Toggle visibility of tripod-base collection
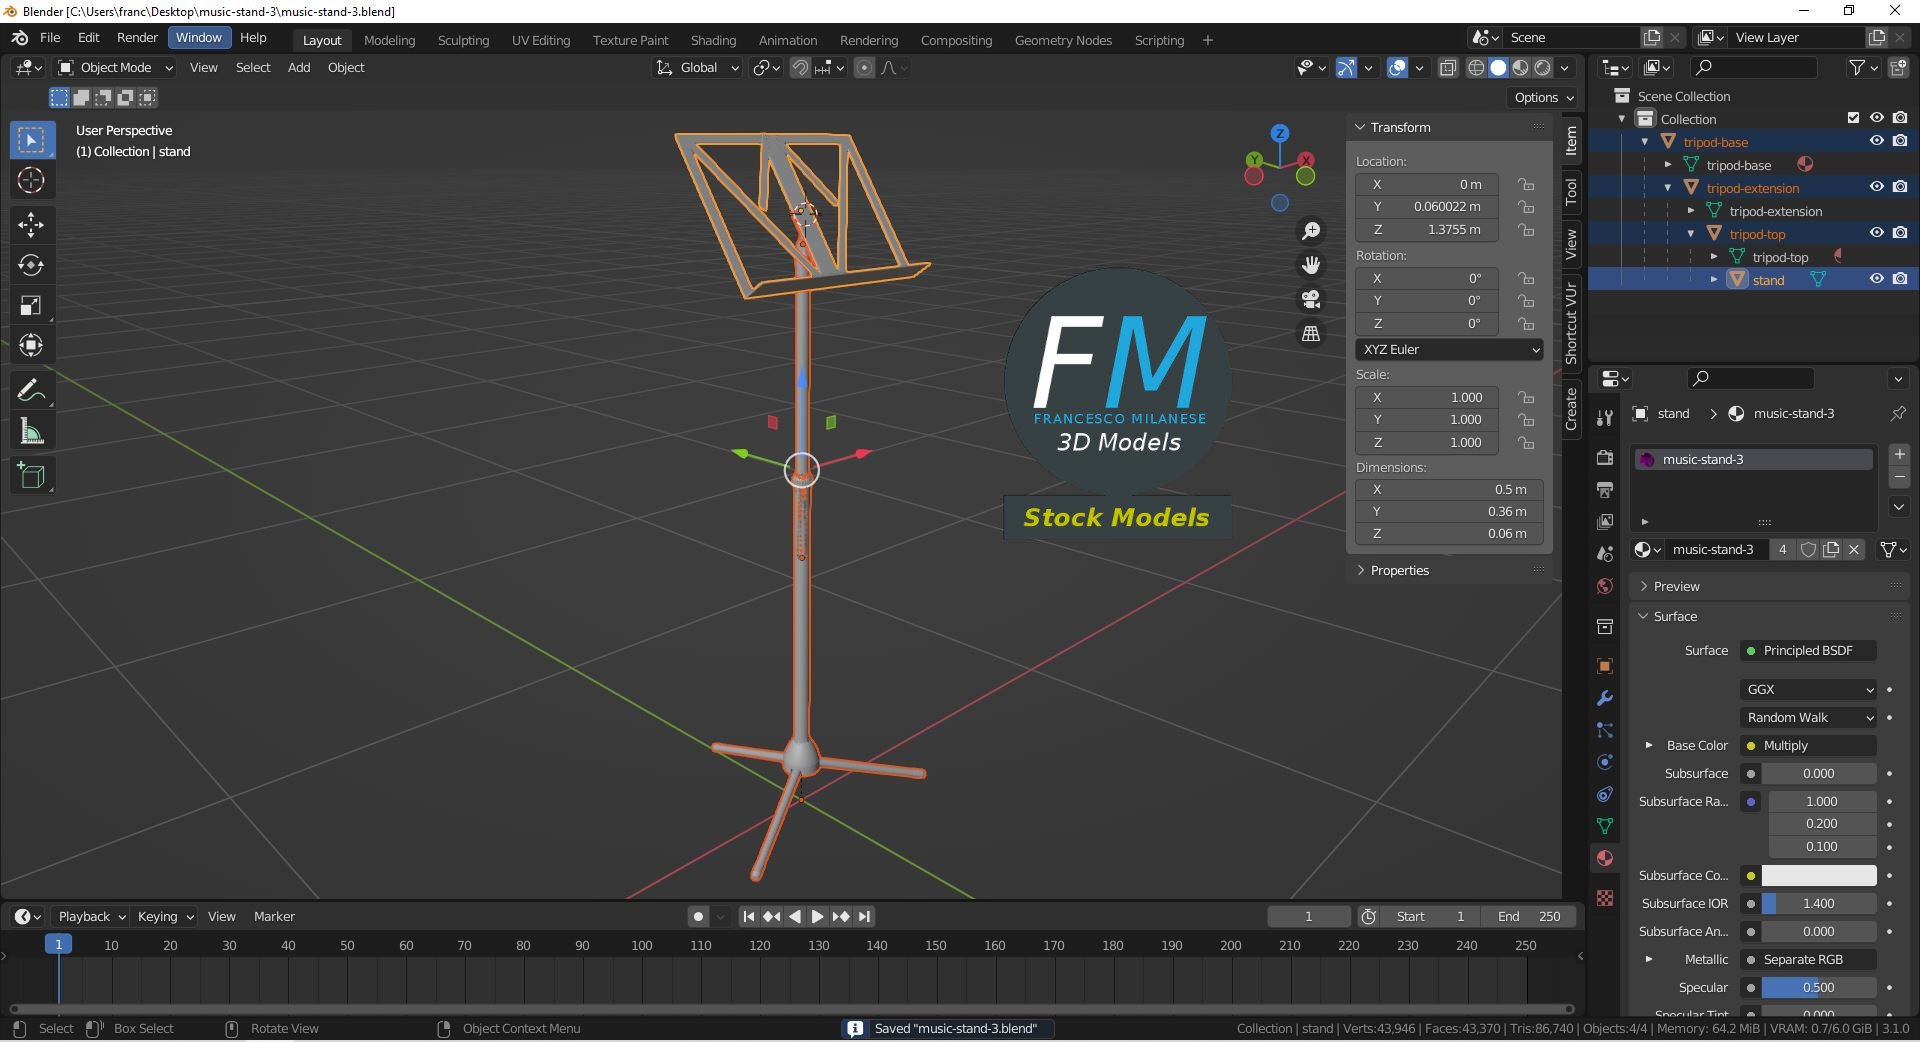This screenshot has height=1042, width=1920. pyautogui.click(x=1876, y=141)
